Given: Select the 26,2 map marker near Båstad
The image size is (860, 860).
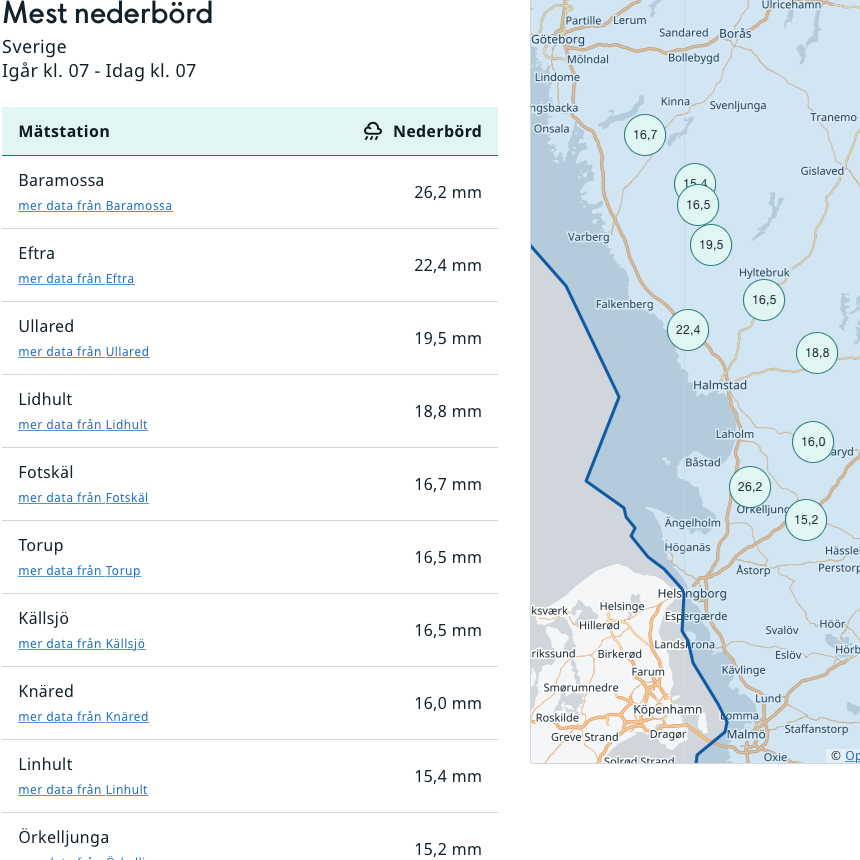Looking at the screenshot, I should click(750, 487).
